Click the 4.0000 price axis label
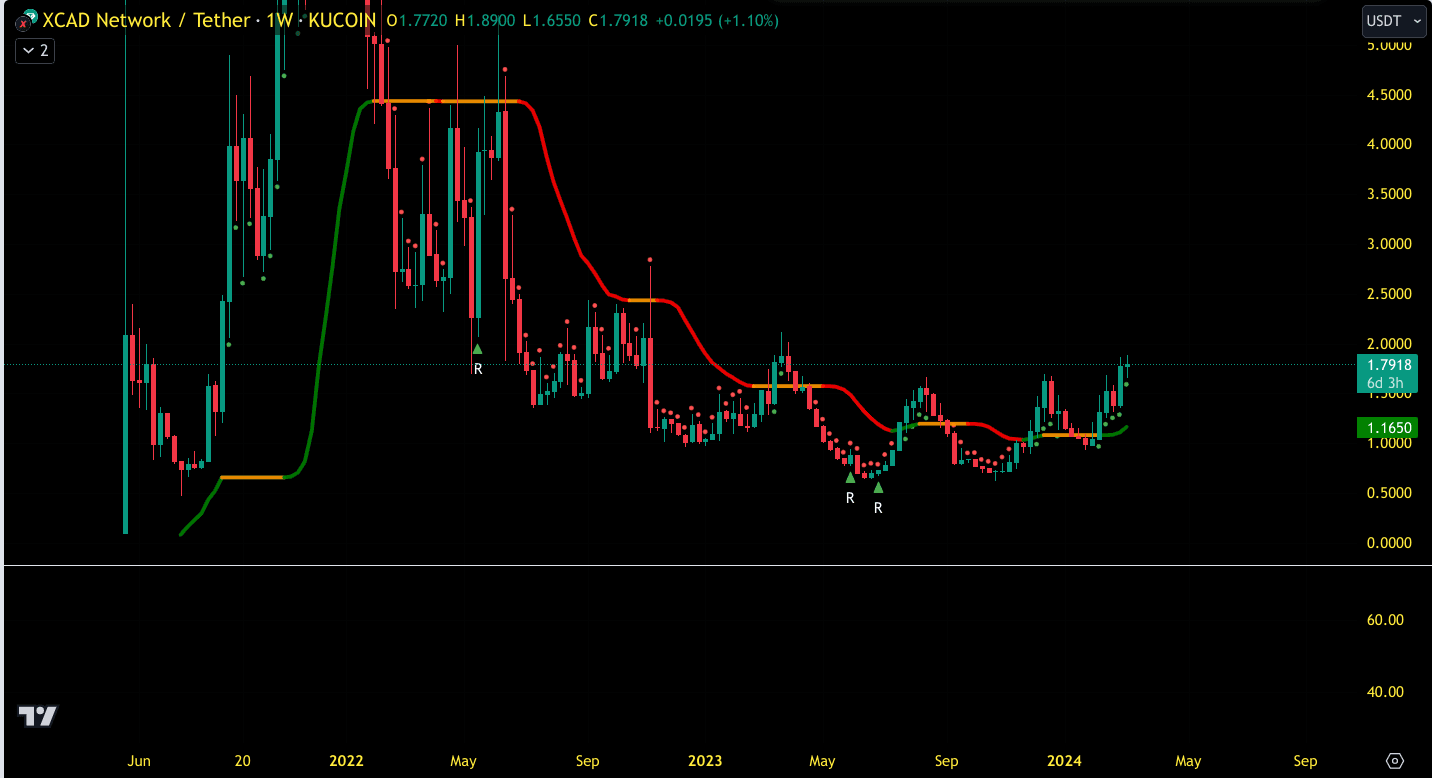1432x778 pixels. (x=1388, y=144)
